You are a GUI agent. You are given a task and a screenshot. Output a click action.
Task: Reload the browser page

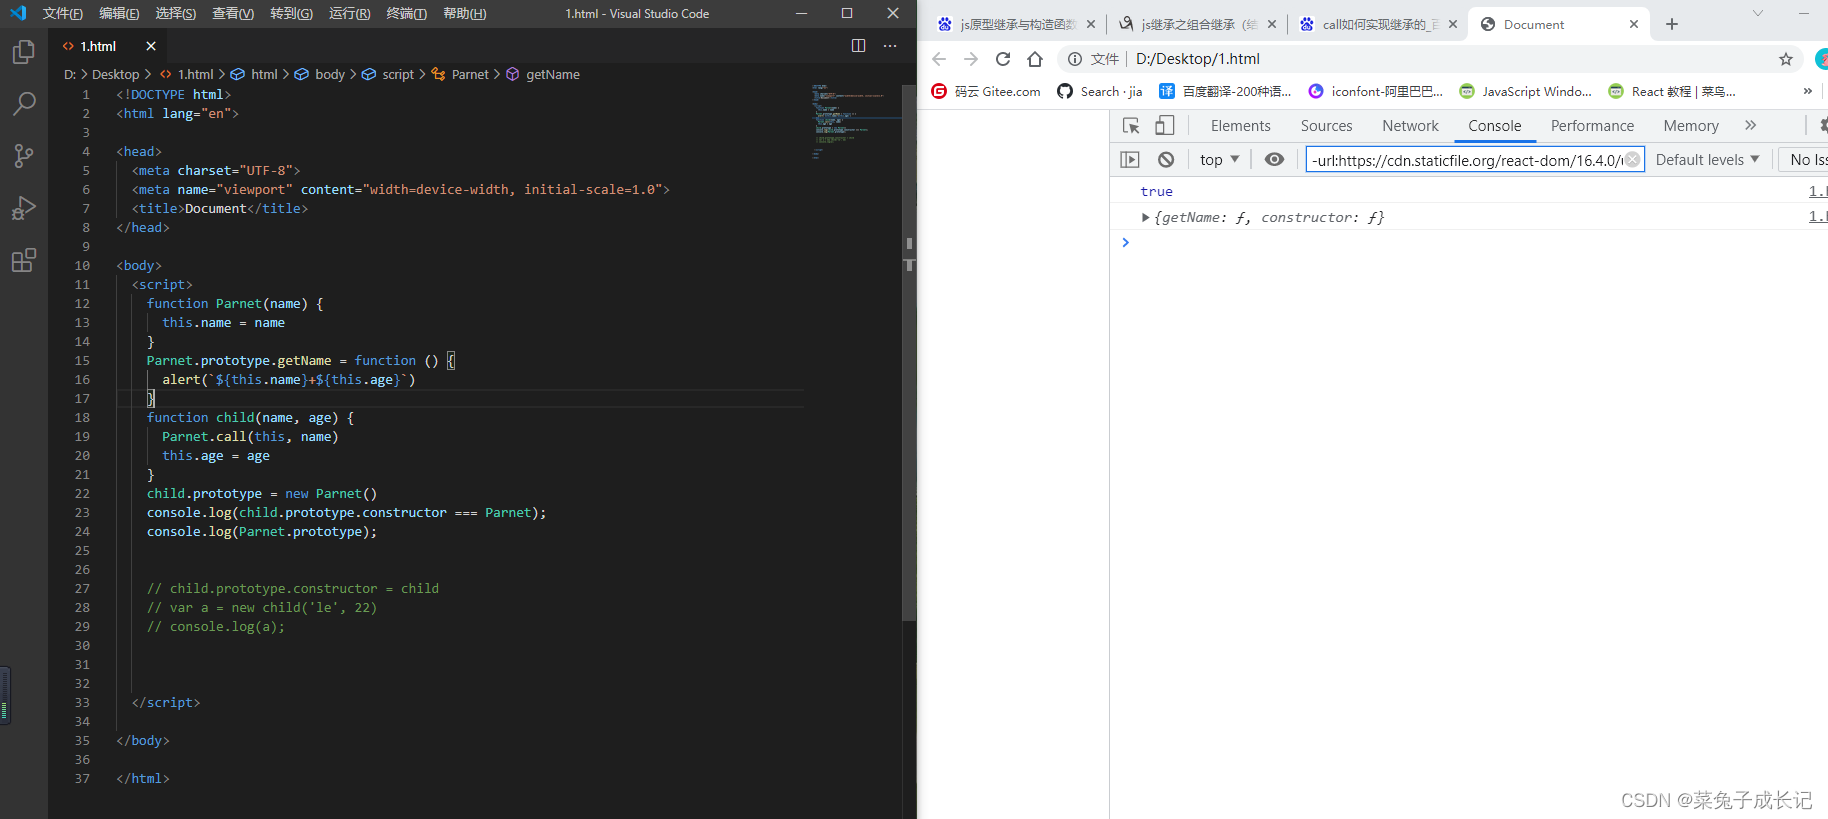[1003, 59]
